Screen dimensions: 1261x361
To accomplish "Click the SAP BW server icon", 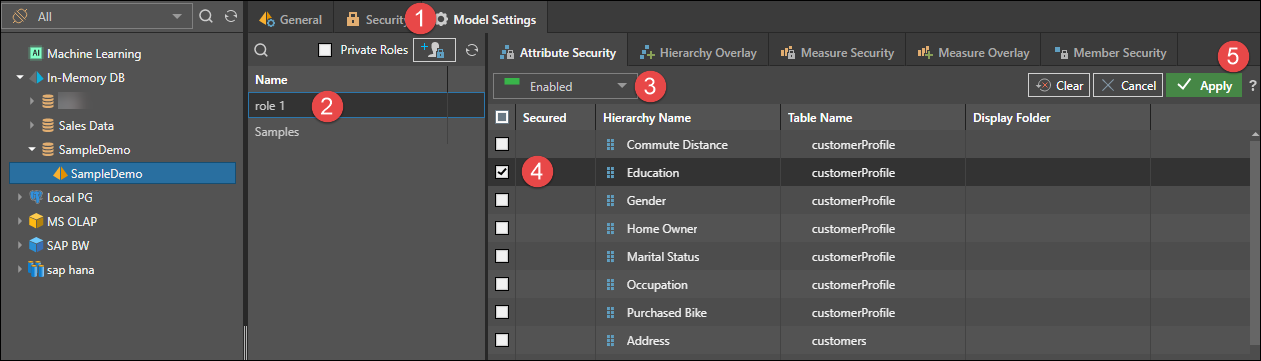I will pos(36,246).
